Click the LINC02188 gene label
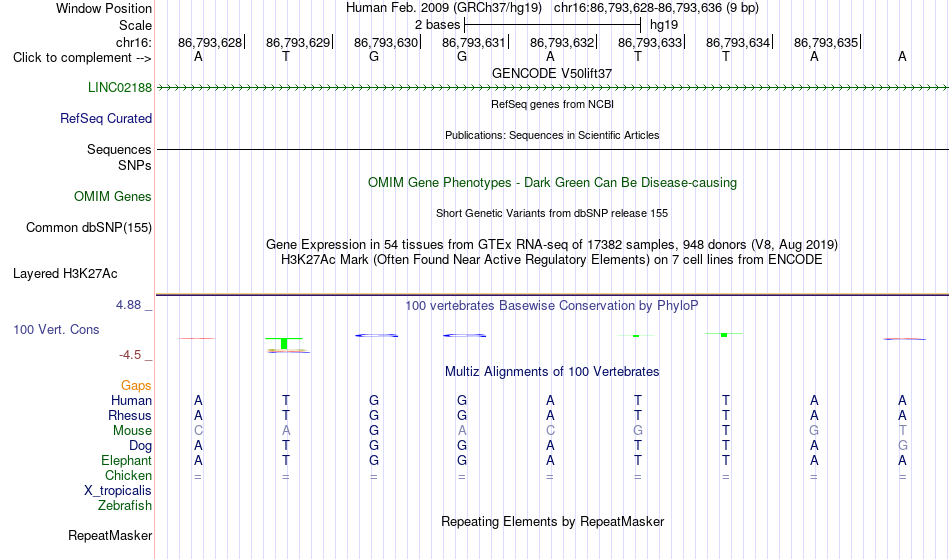This screenshot has width=950, height=559. (x=119, y=87)
